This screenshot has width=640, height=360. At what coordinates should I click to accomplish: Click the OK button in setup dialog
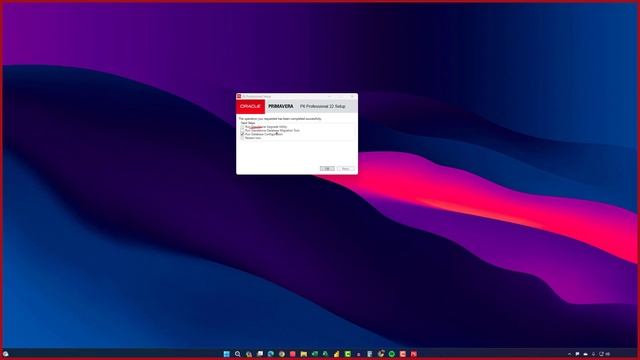(x=327, y=169)
